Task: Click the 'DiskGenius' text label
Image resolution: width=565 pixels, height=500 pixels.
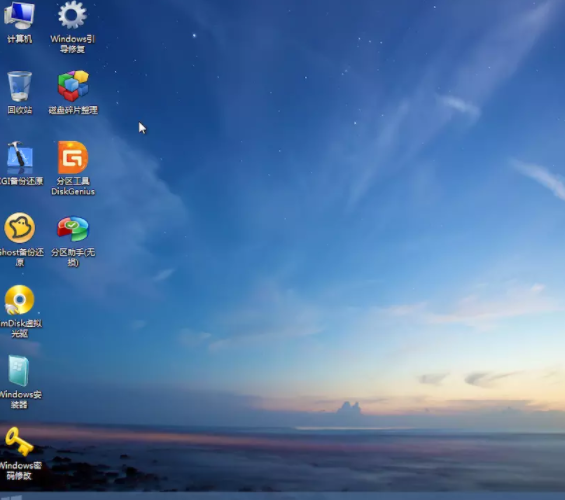Action: click(73, 191)
